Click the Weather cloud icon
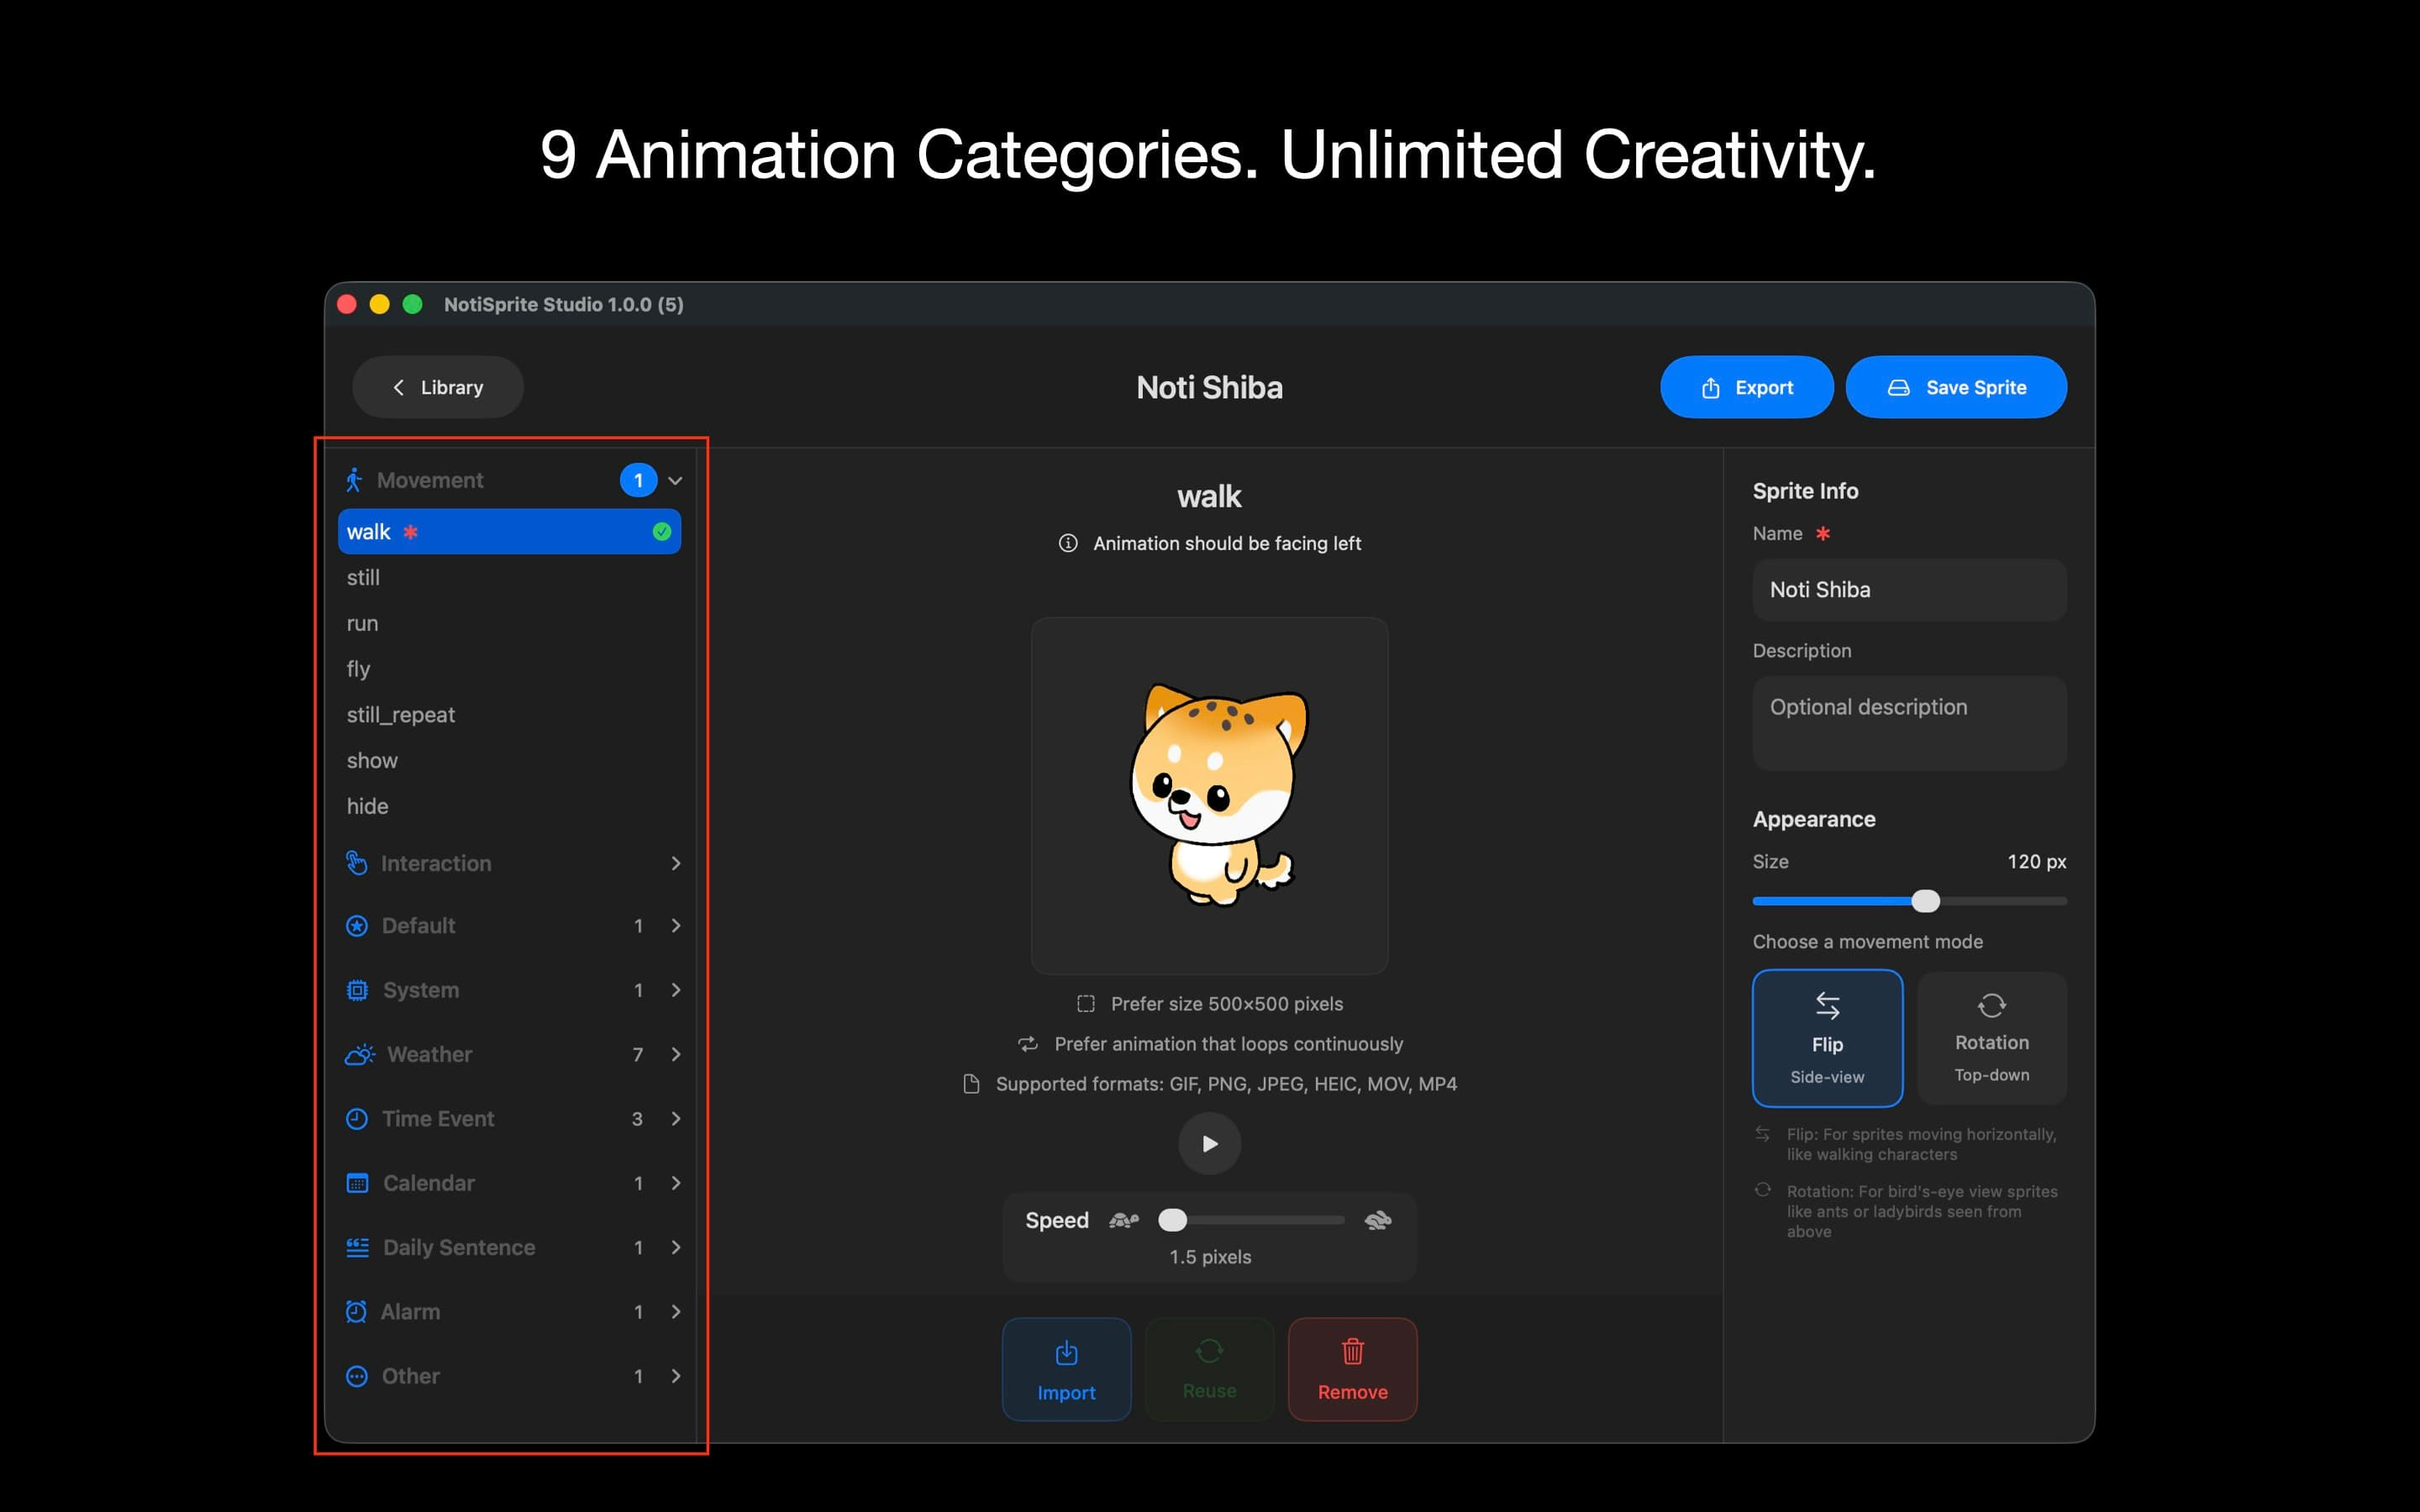Image resolution: width=2420 pixels, height=1512 pixels. click(x=358, y=1053)
